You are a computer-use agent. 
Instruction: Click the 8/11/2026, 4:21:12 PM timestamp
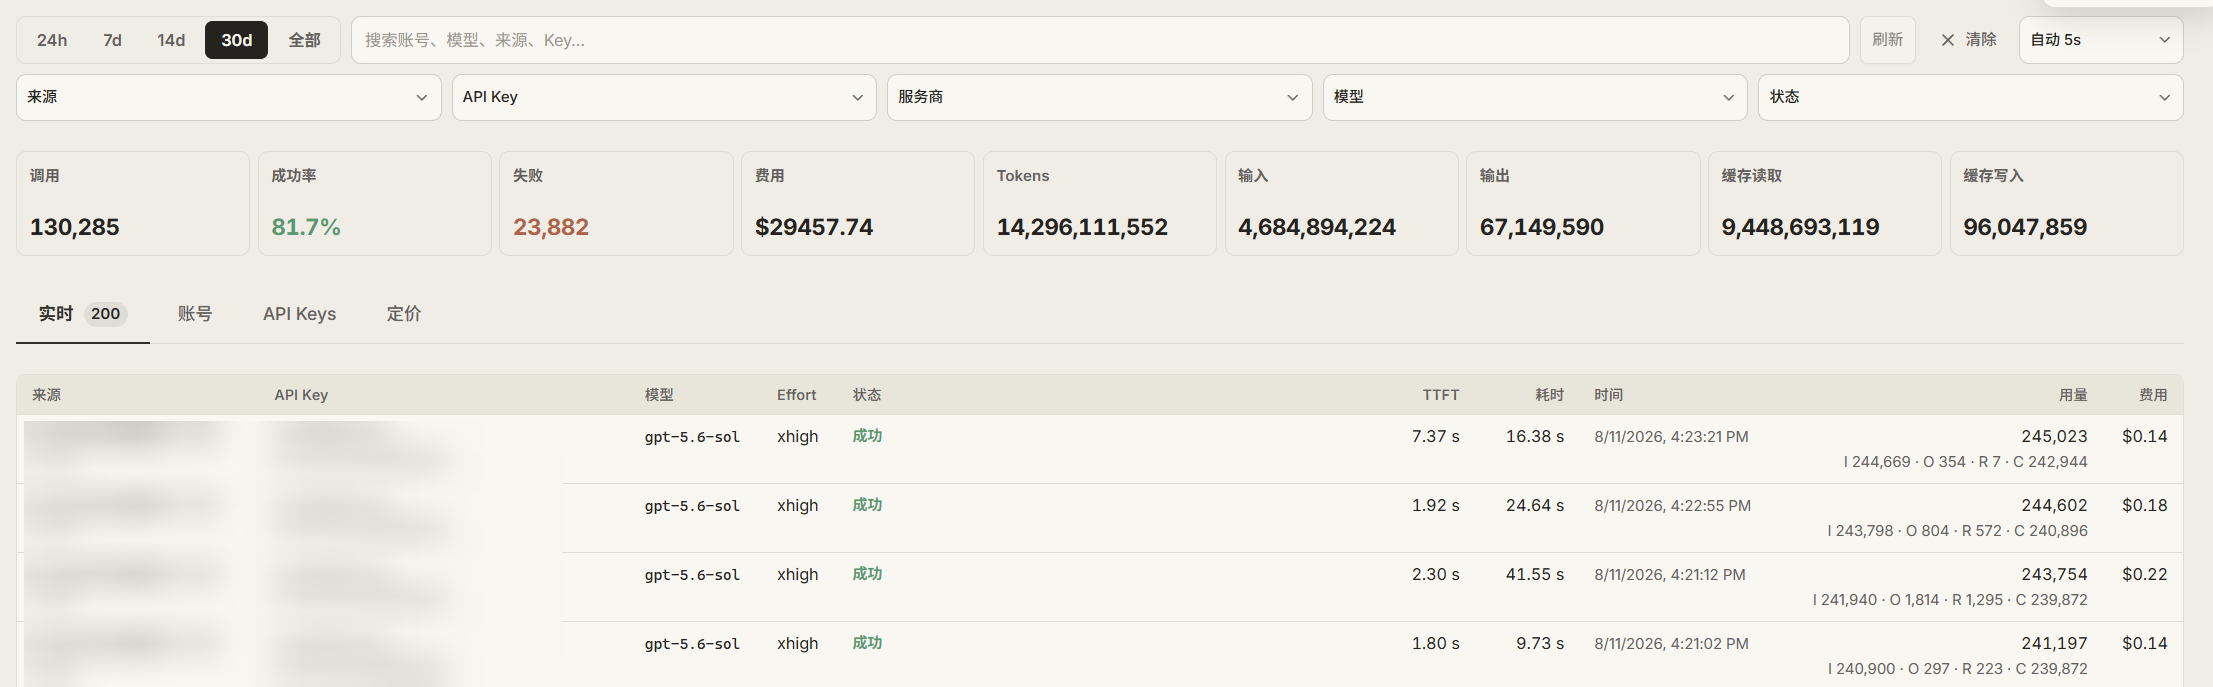(x=1670, y=575)
